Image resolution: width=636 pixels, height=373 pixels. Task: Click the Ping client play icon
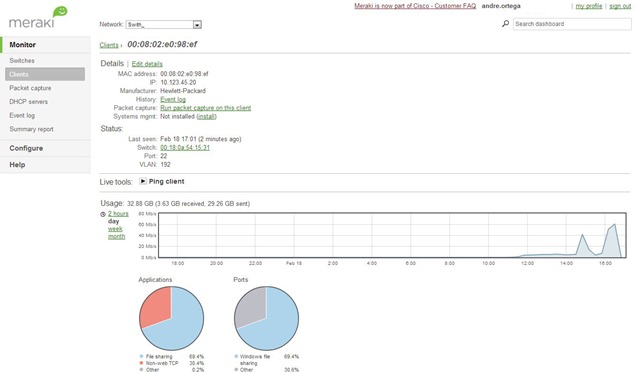coord(143,181)
